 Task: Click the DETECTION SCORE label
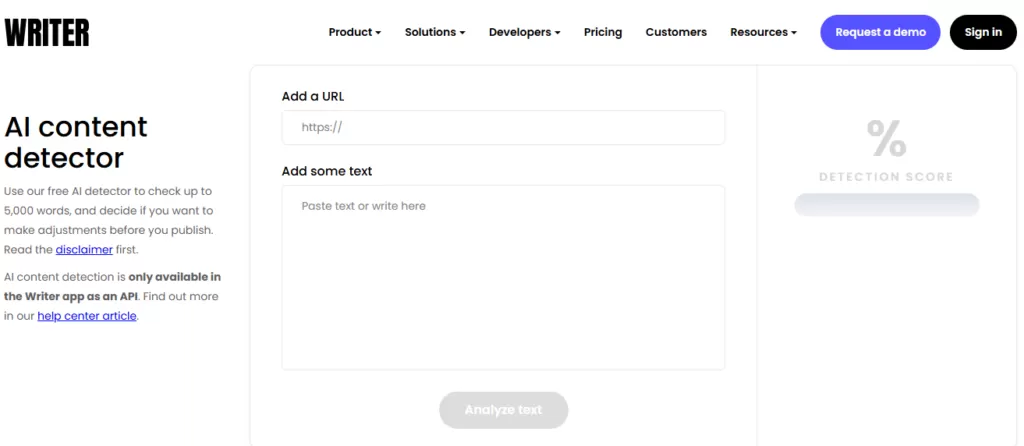[886, 177]
